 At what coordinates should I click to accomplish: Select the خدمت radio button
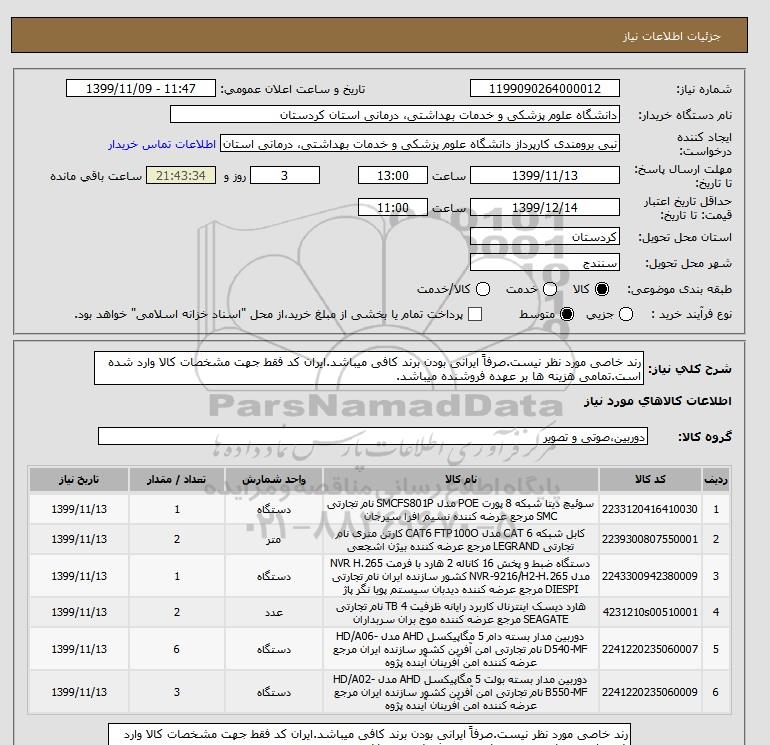(x=550, y=289)
